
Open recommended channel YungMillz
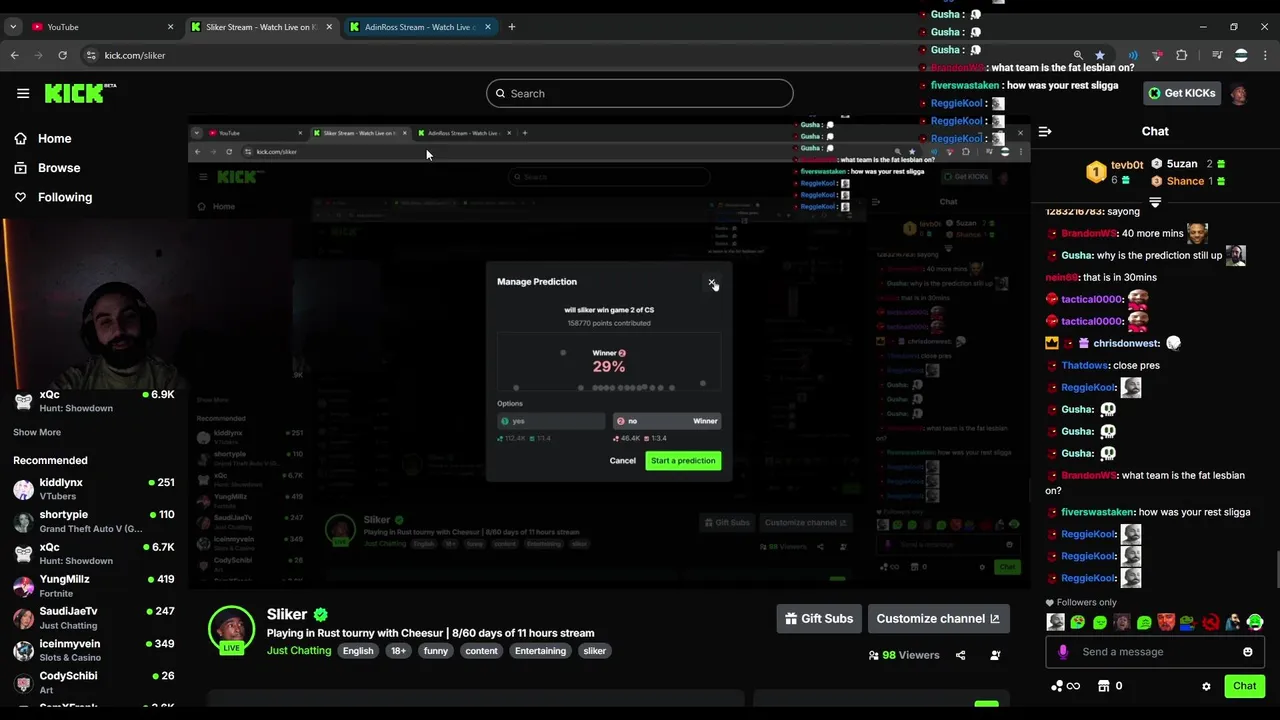pyautogui.click(x=93, y=585)
